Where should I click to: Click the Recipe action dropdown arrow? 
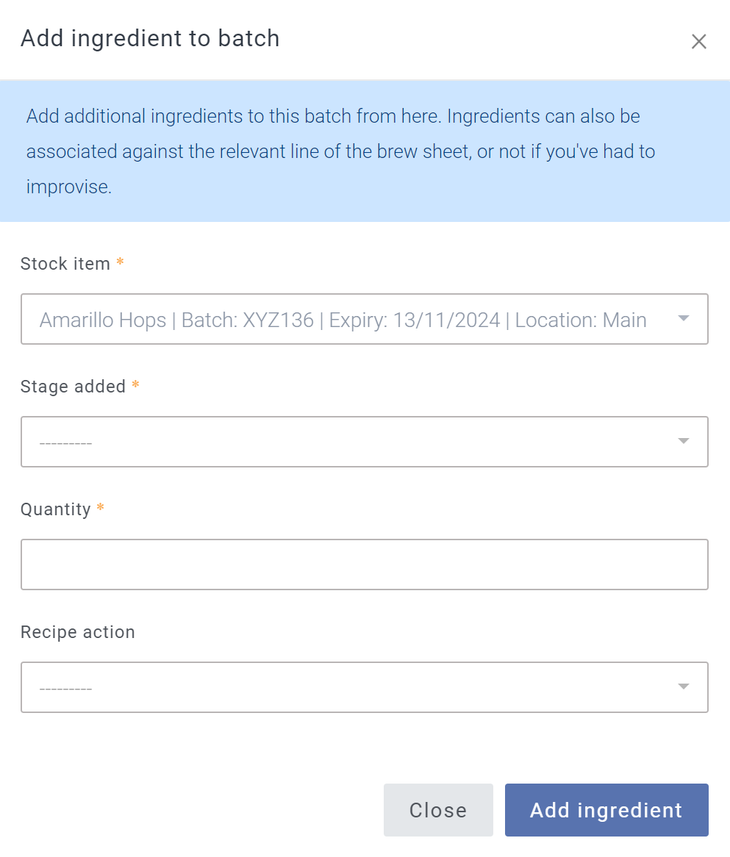(684, 687)
